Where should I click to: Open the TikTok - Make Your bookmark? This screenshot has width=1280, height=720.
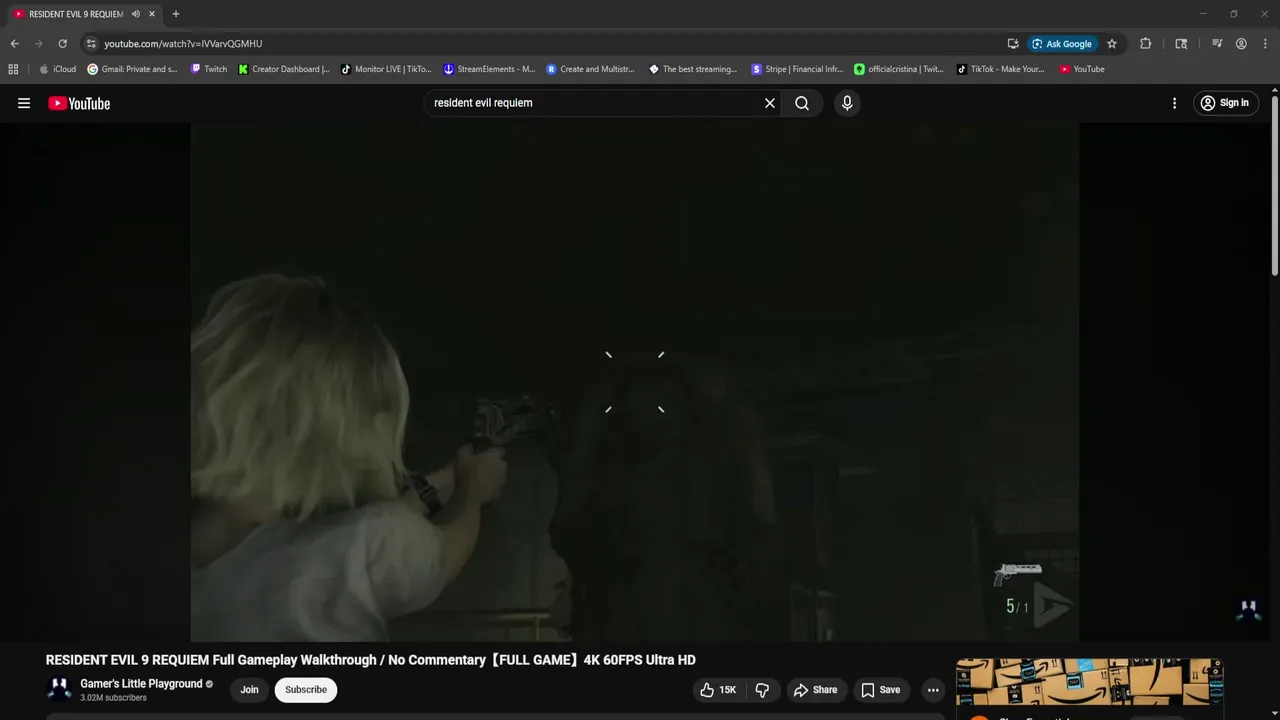pos(1001,69)
